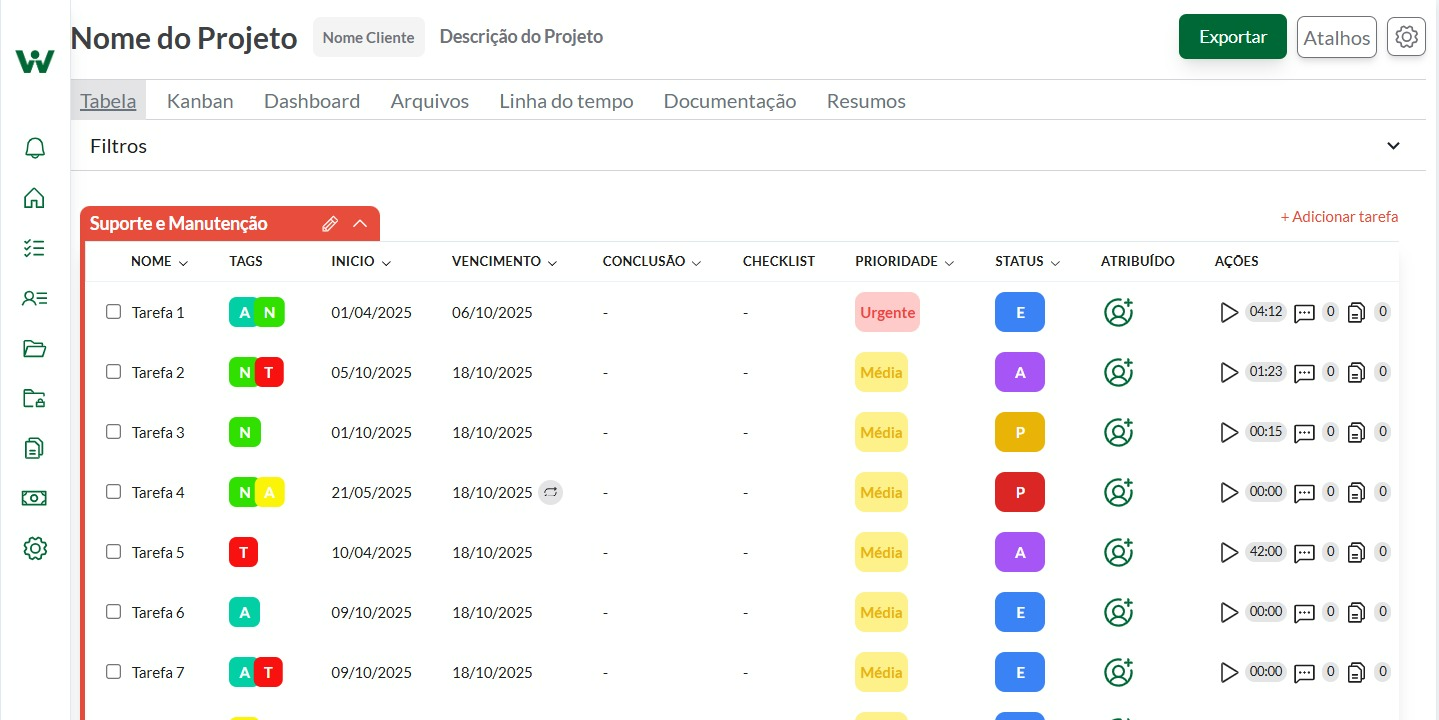Image resolution: width=1439 pixels, height=720 pixels.
Task: Tick the checkbox for Tarefa 1
Action: tap(113, 311)
